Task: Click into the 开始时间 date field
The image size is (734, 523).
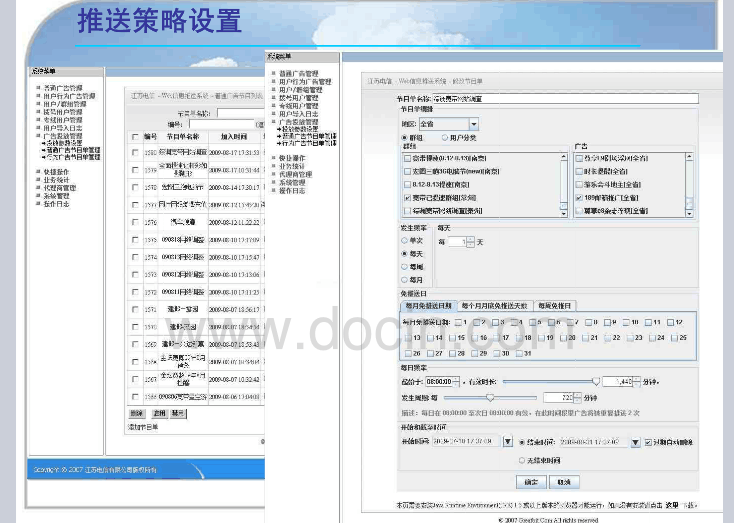Action: [x=467, y=442]
